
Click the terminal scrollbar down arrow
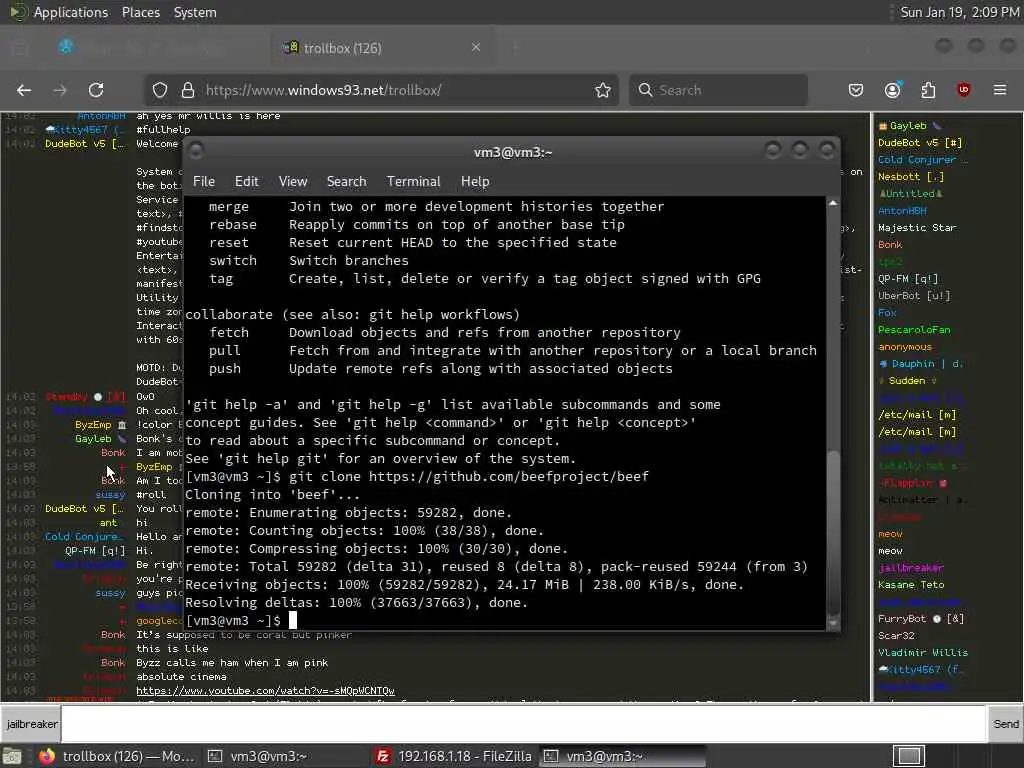tap(833, 623)
